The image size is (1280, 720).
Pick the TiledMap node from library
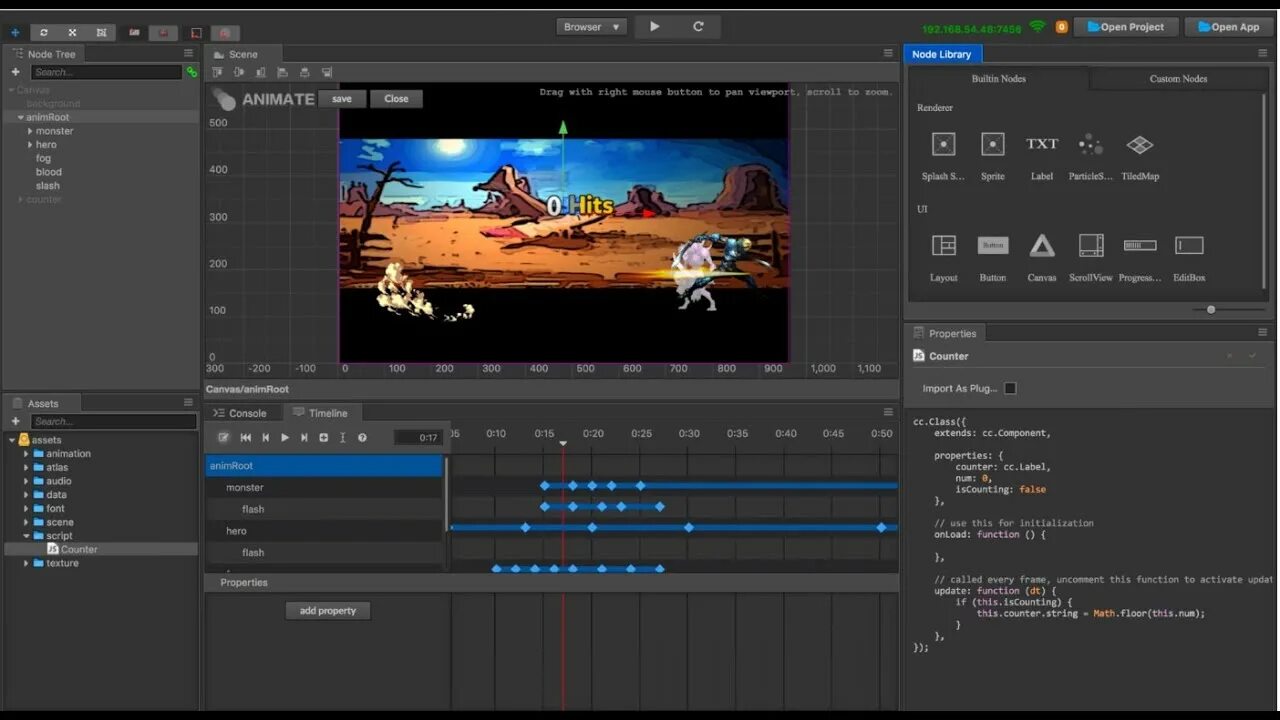pyautogui.click(x=1139, y=145)
